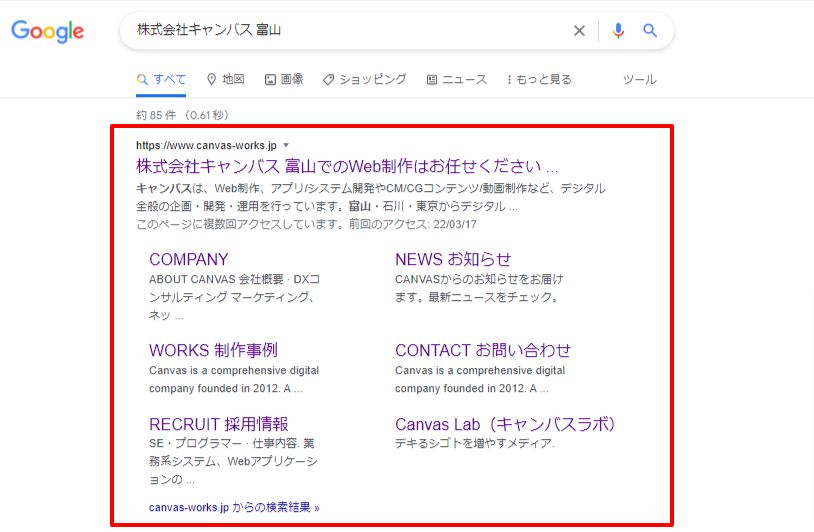The image size is (814, 532).
Task: Expand the dropdown arrow beside the canvas-works.jp URL
Action: (286, 145)
